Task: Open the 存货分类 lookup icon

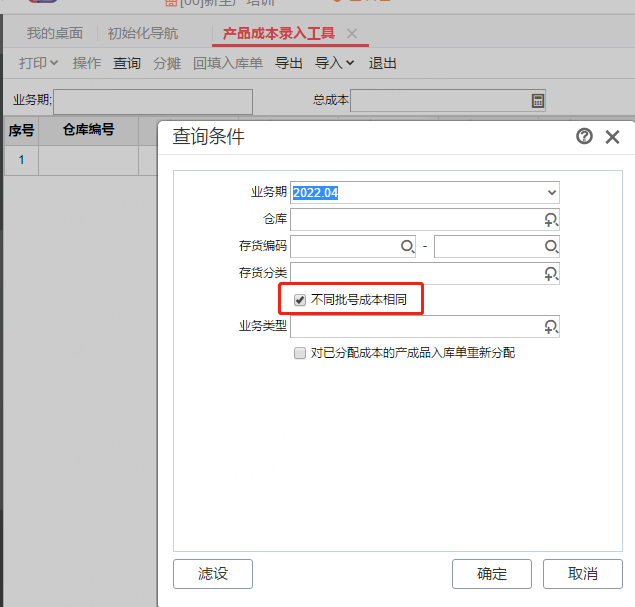Action: coord(551,274)
